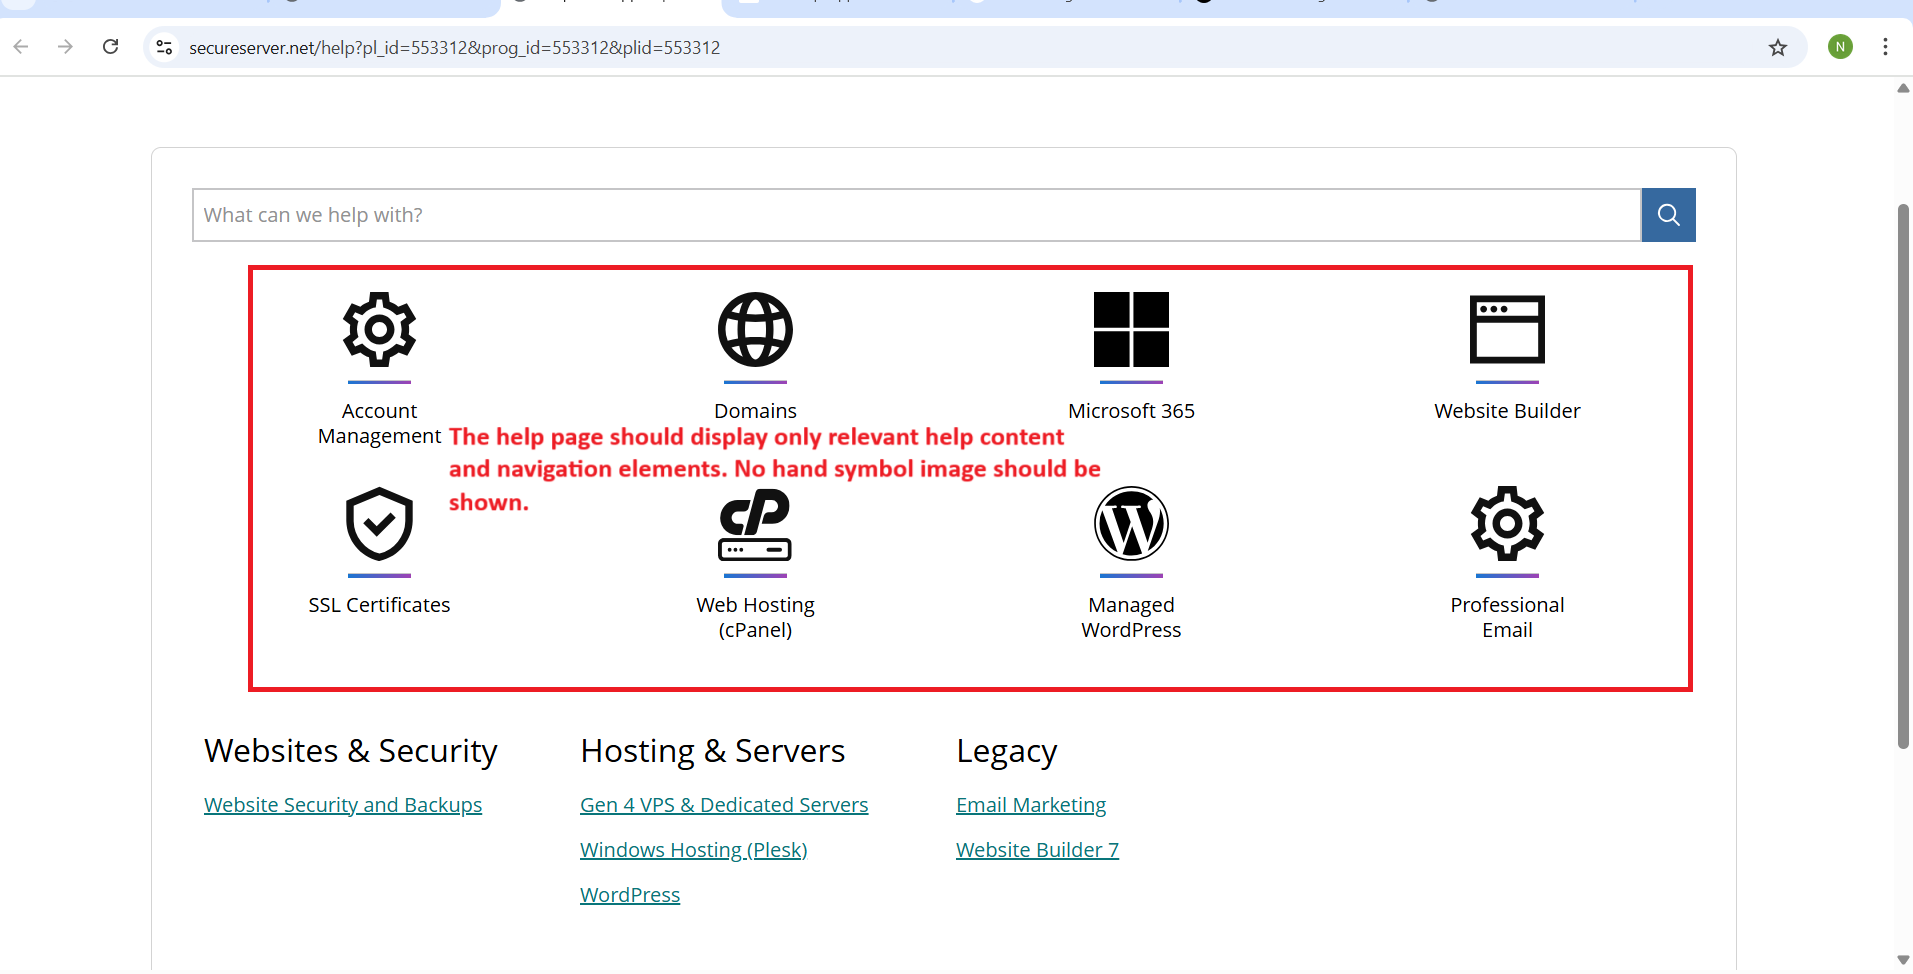Focus the 'What can we help with?' search box
Screen dimensions: 1913x974
(x=915, y=215)
